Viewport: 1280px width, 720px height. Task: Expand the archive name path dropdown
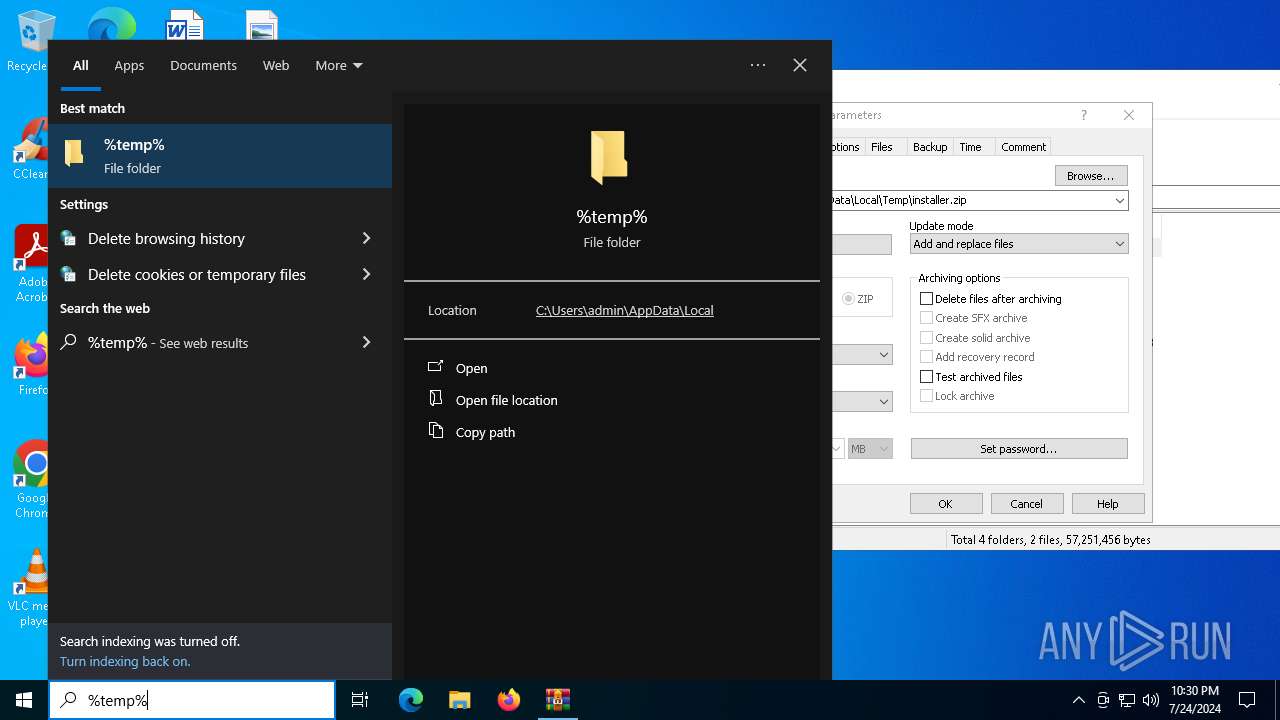point(1119,200)
